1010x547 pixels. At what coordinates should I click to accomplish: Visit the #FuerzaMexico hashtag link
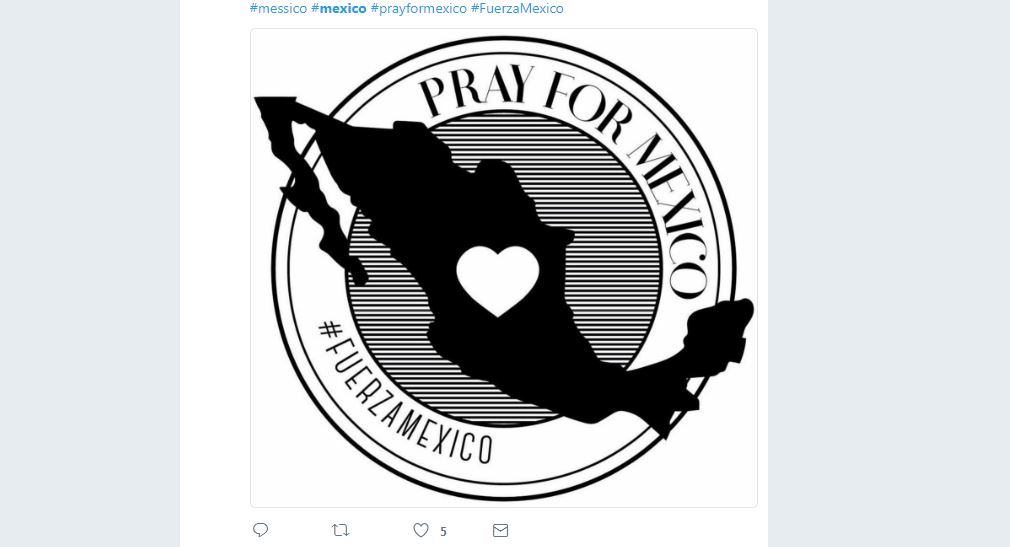(517, 8)
